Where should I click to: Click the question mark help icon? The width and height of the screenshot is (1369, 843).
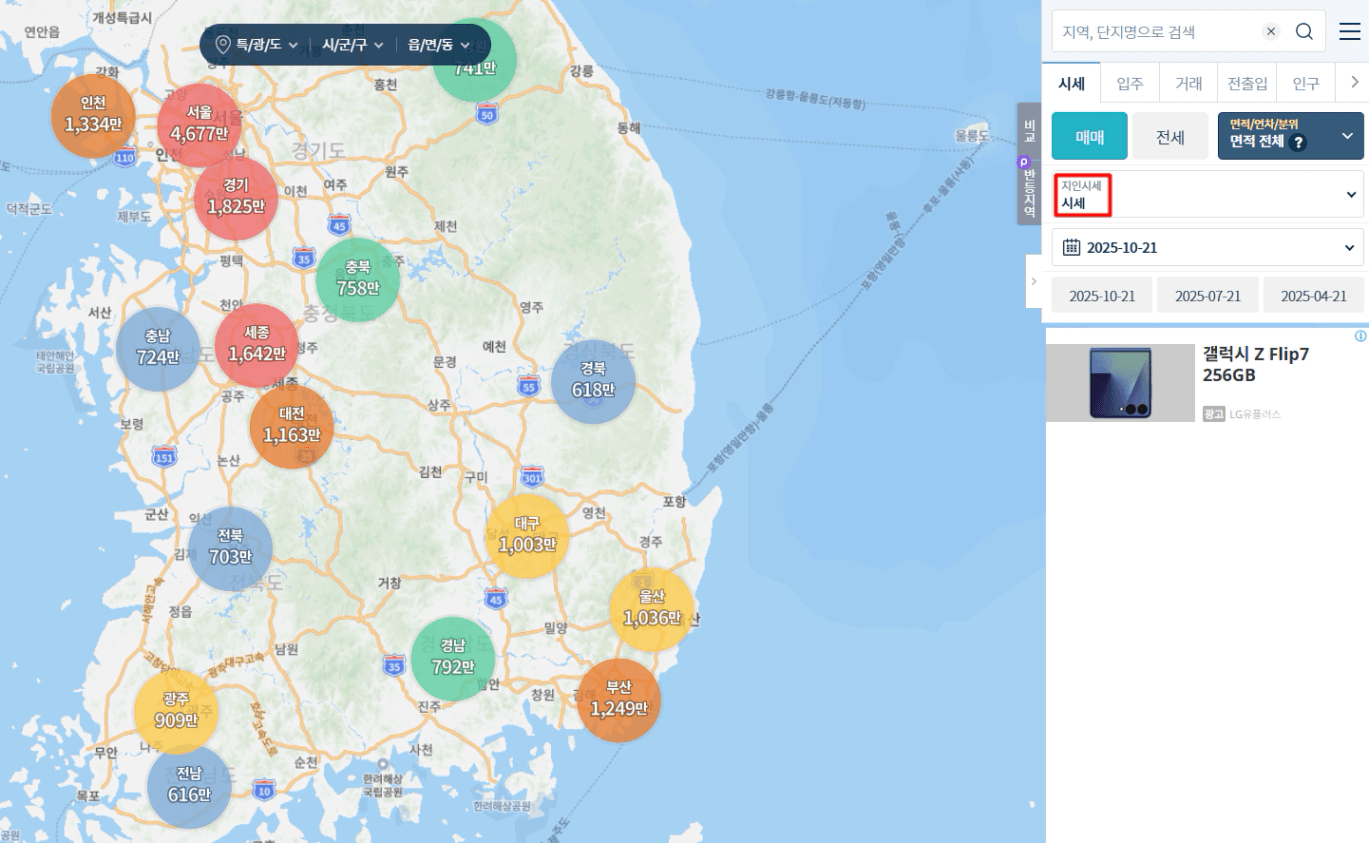point(1298,142)
